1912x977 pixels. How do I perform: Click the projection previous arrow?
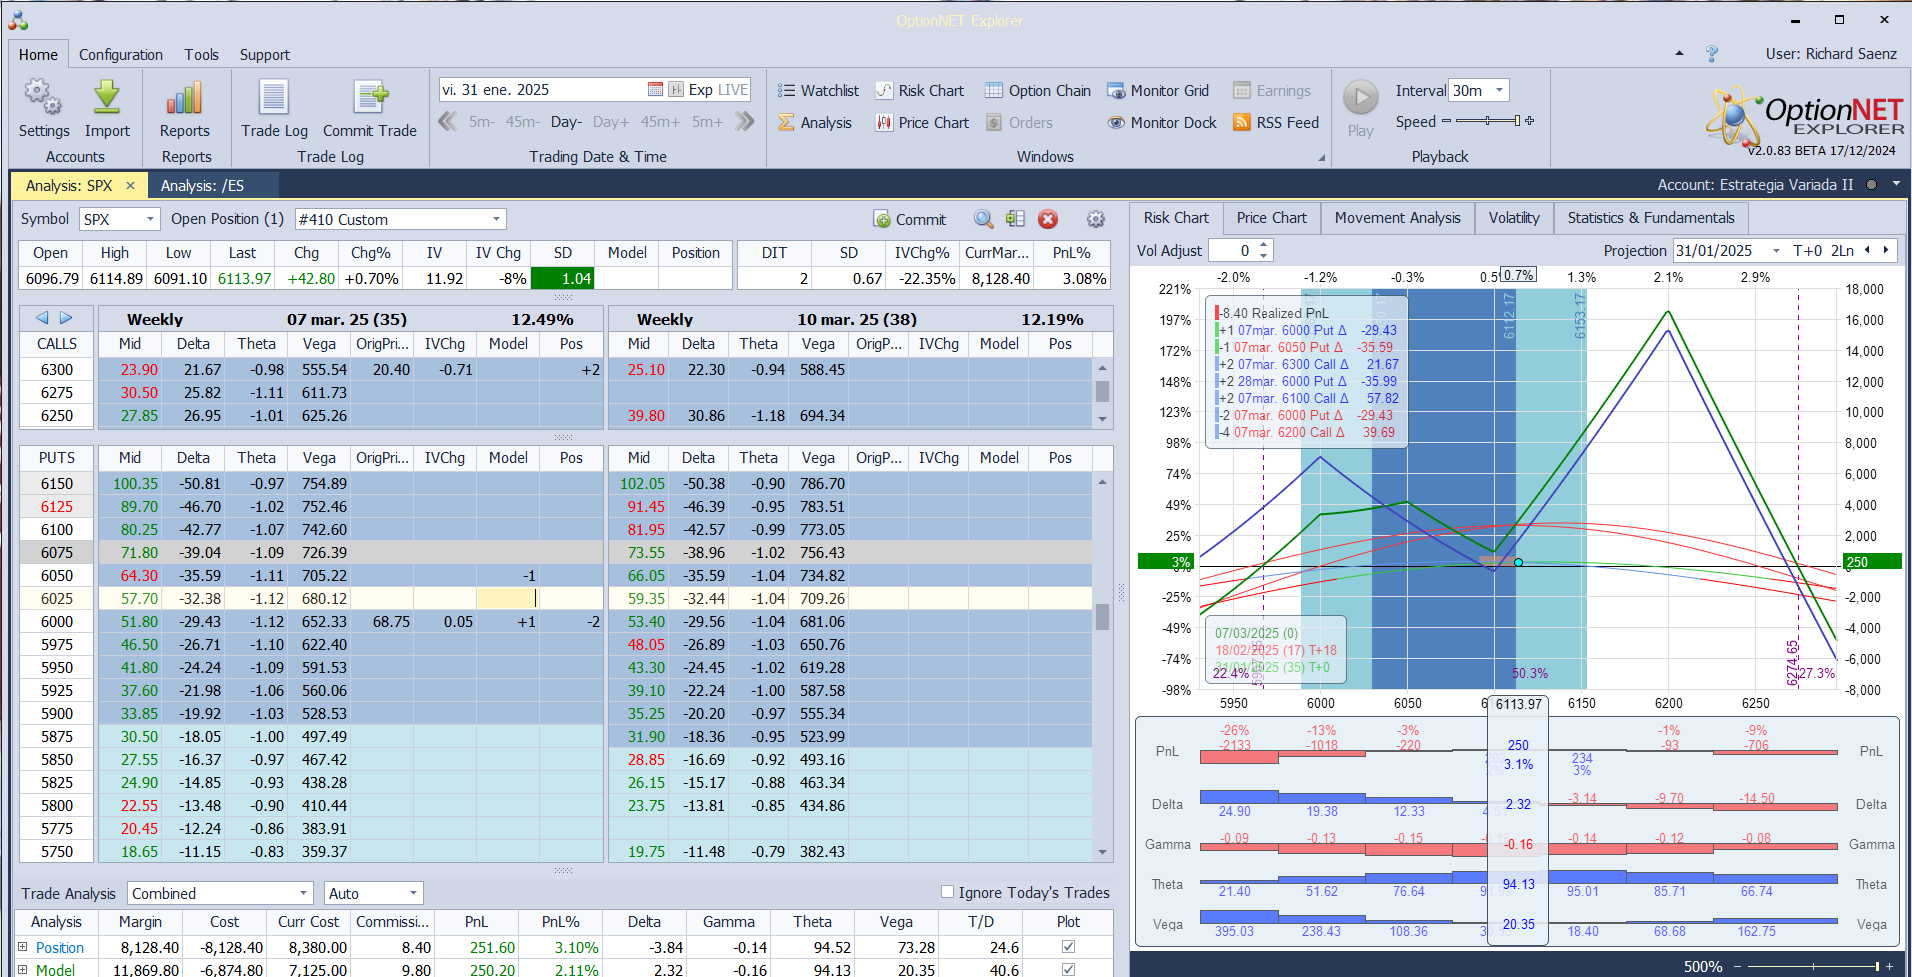tap(1867, 250)
